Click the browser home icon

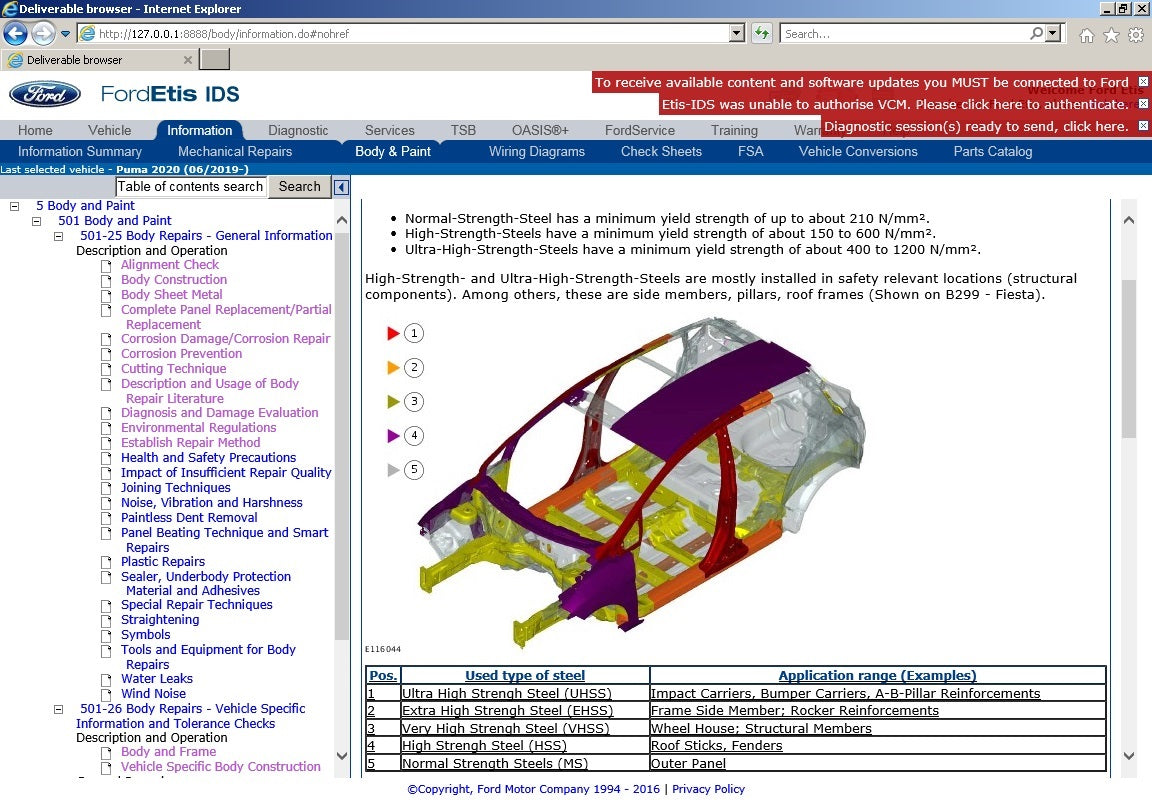tap(1087, 35)
